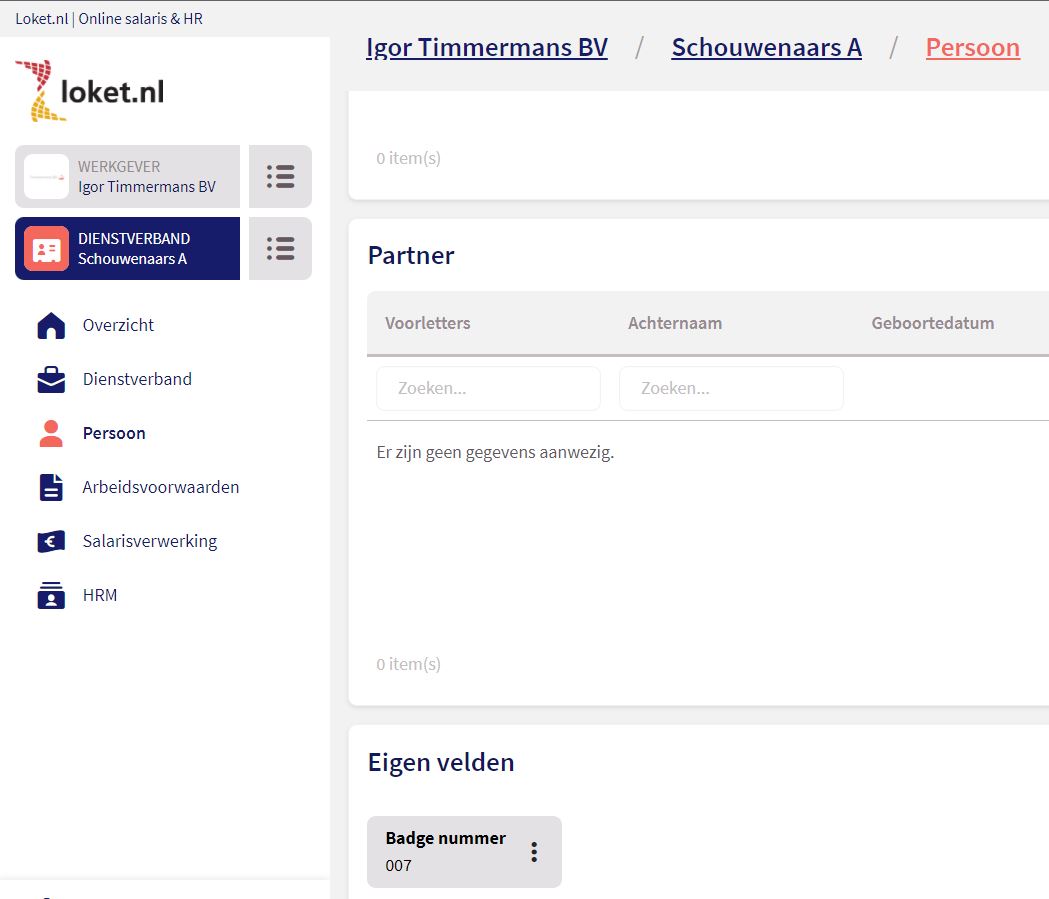Open the employer list menu button
The height and width of the screenshot is (899, 1049).
(280, 177)
